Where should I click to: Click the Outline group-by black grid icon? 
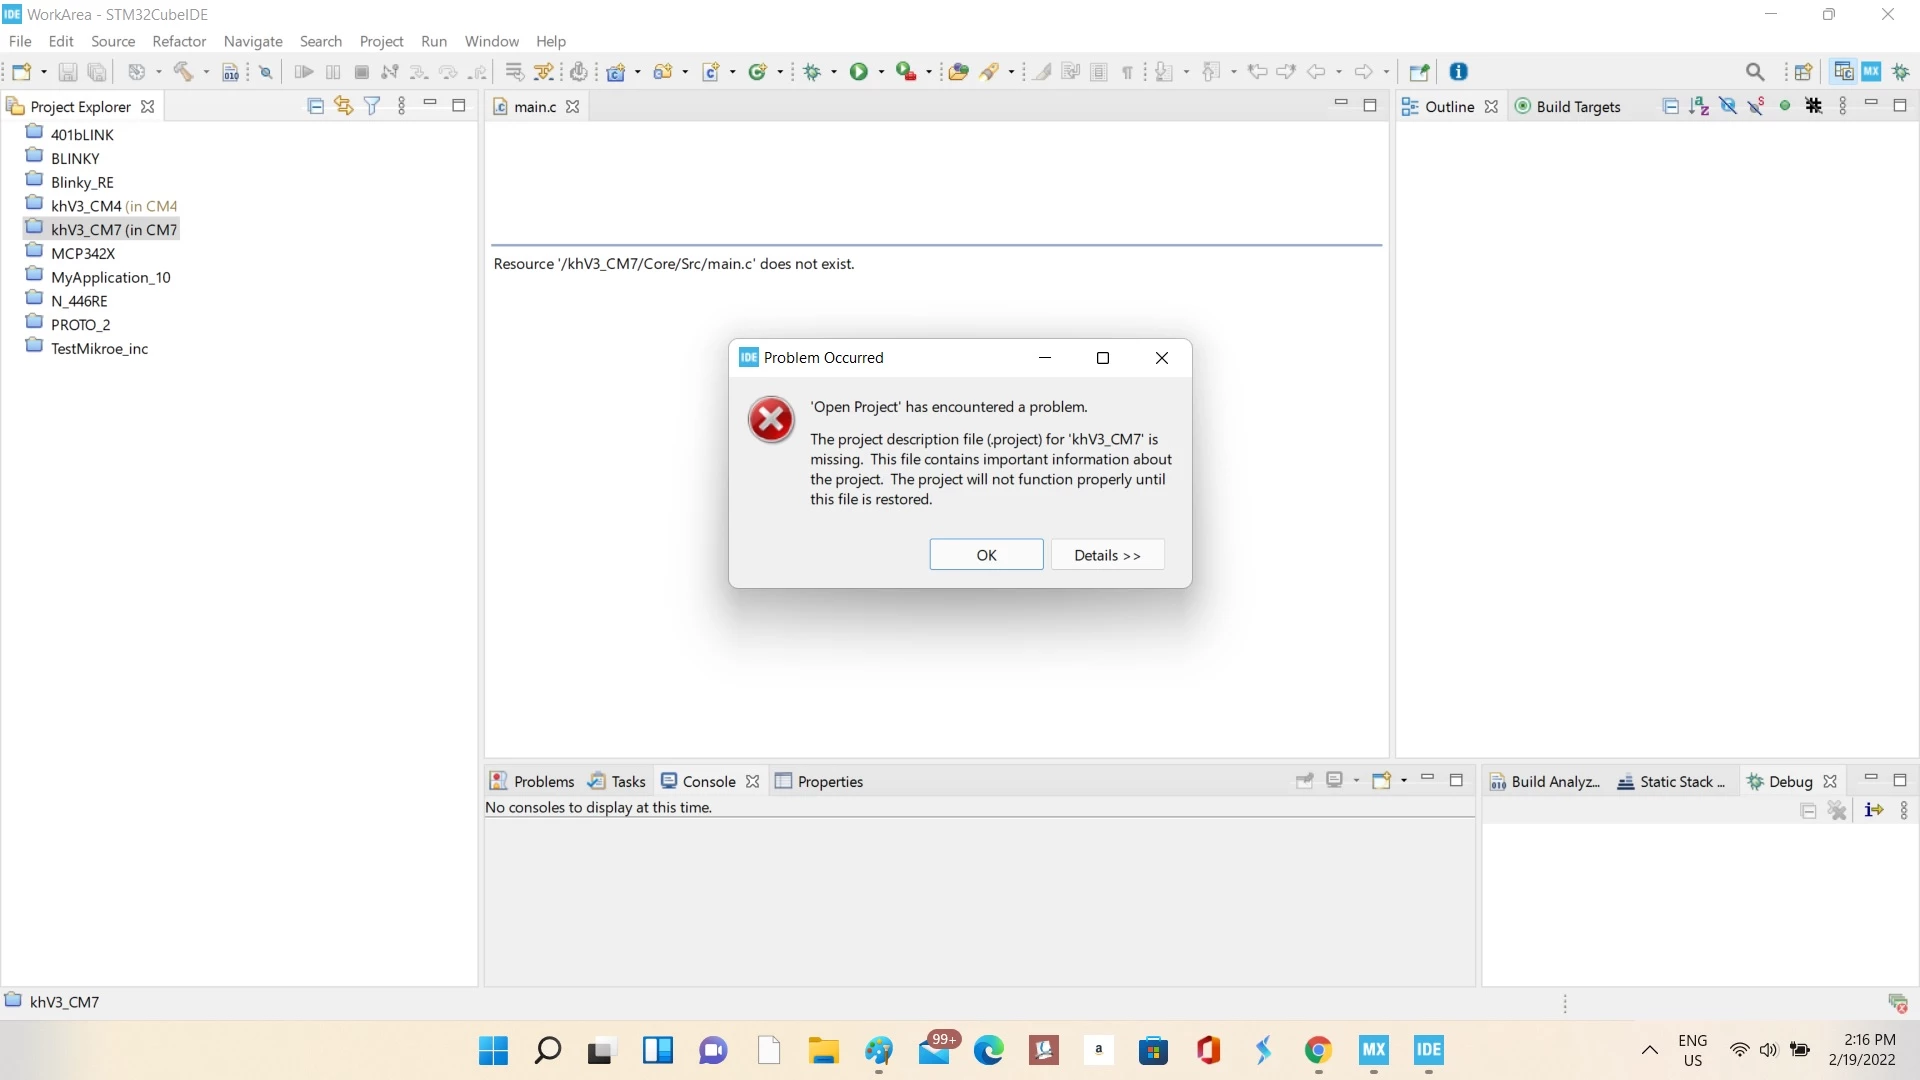point(1814,106)
